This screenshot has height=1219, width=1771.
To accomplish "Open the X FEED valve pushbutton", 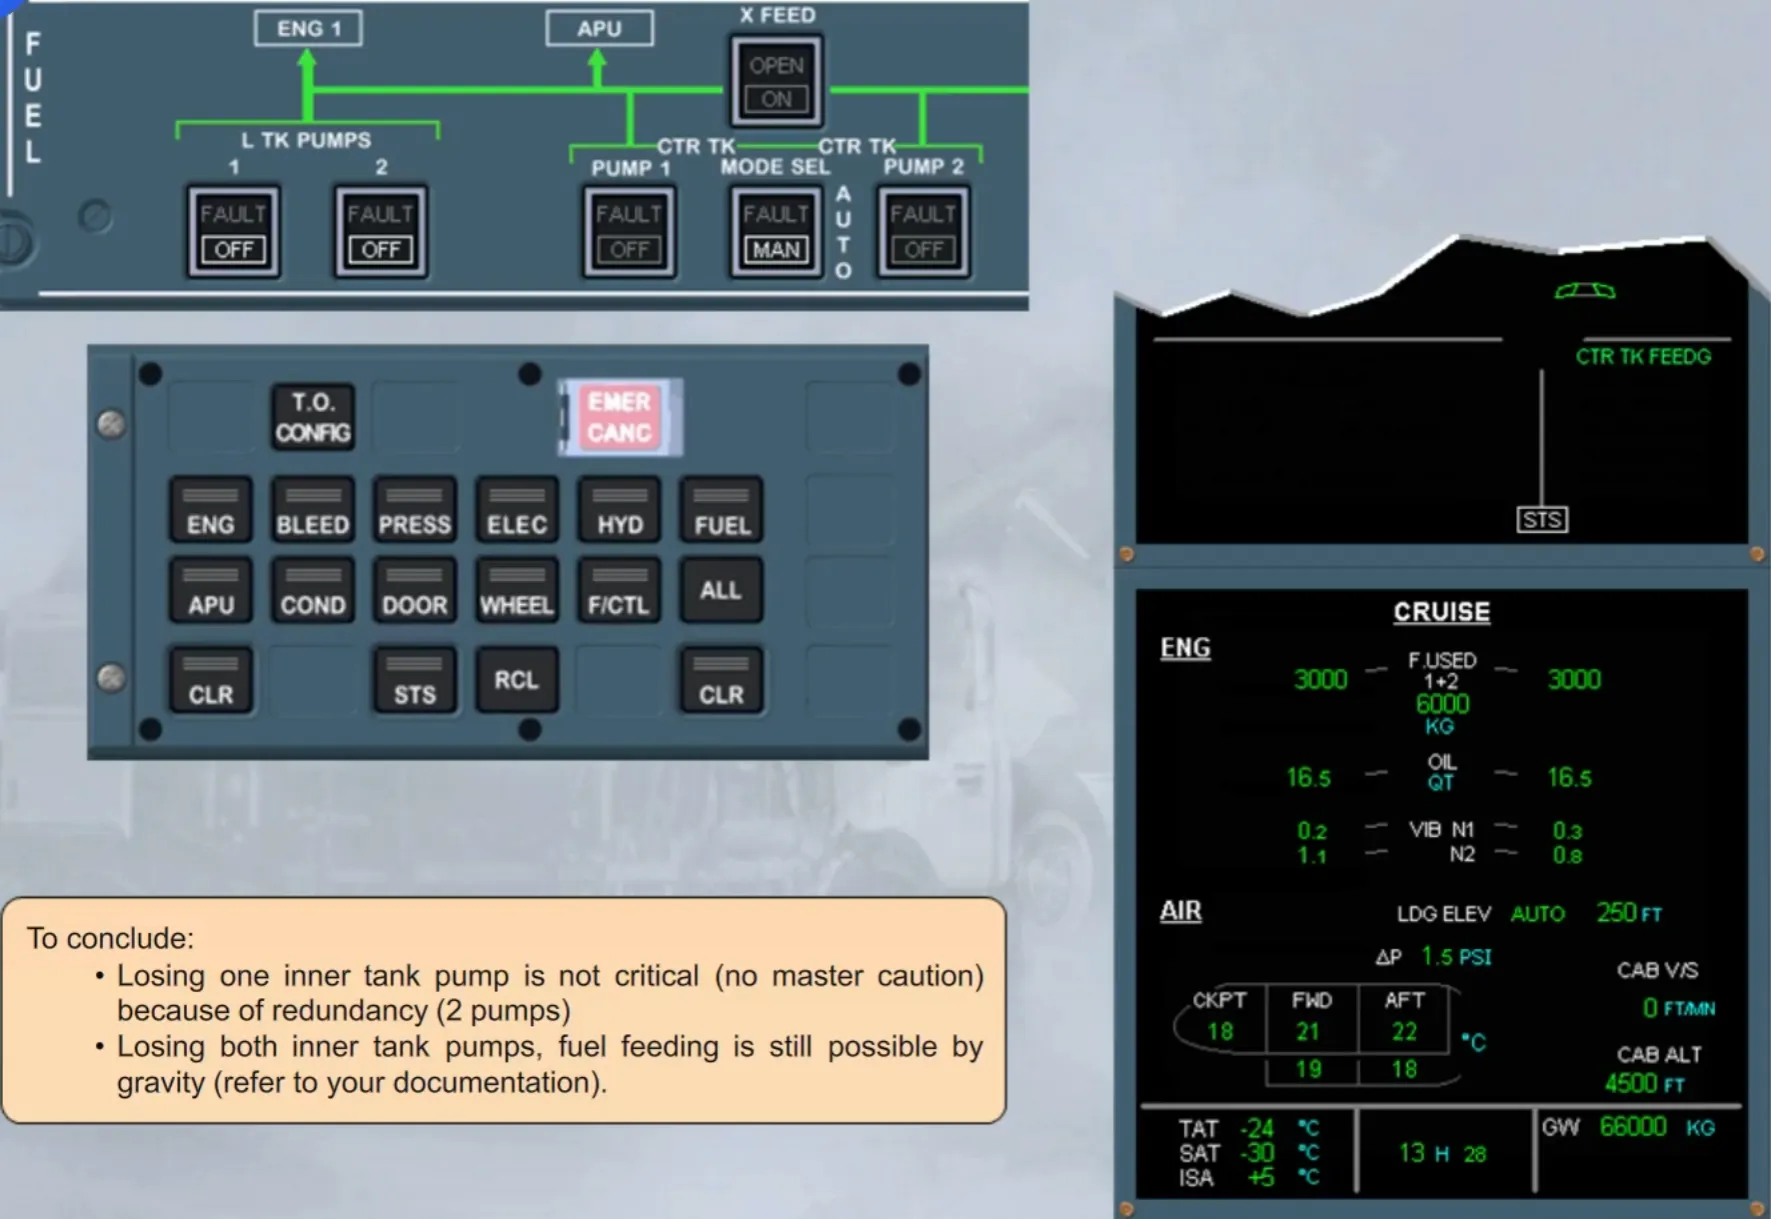I will tap(776, 82).
